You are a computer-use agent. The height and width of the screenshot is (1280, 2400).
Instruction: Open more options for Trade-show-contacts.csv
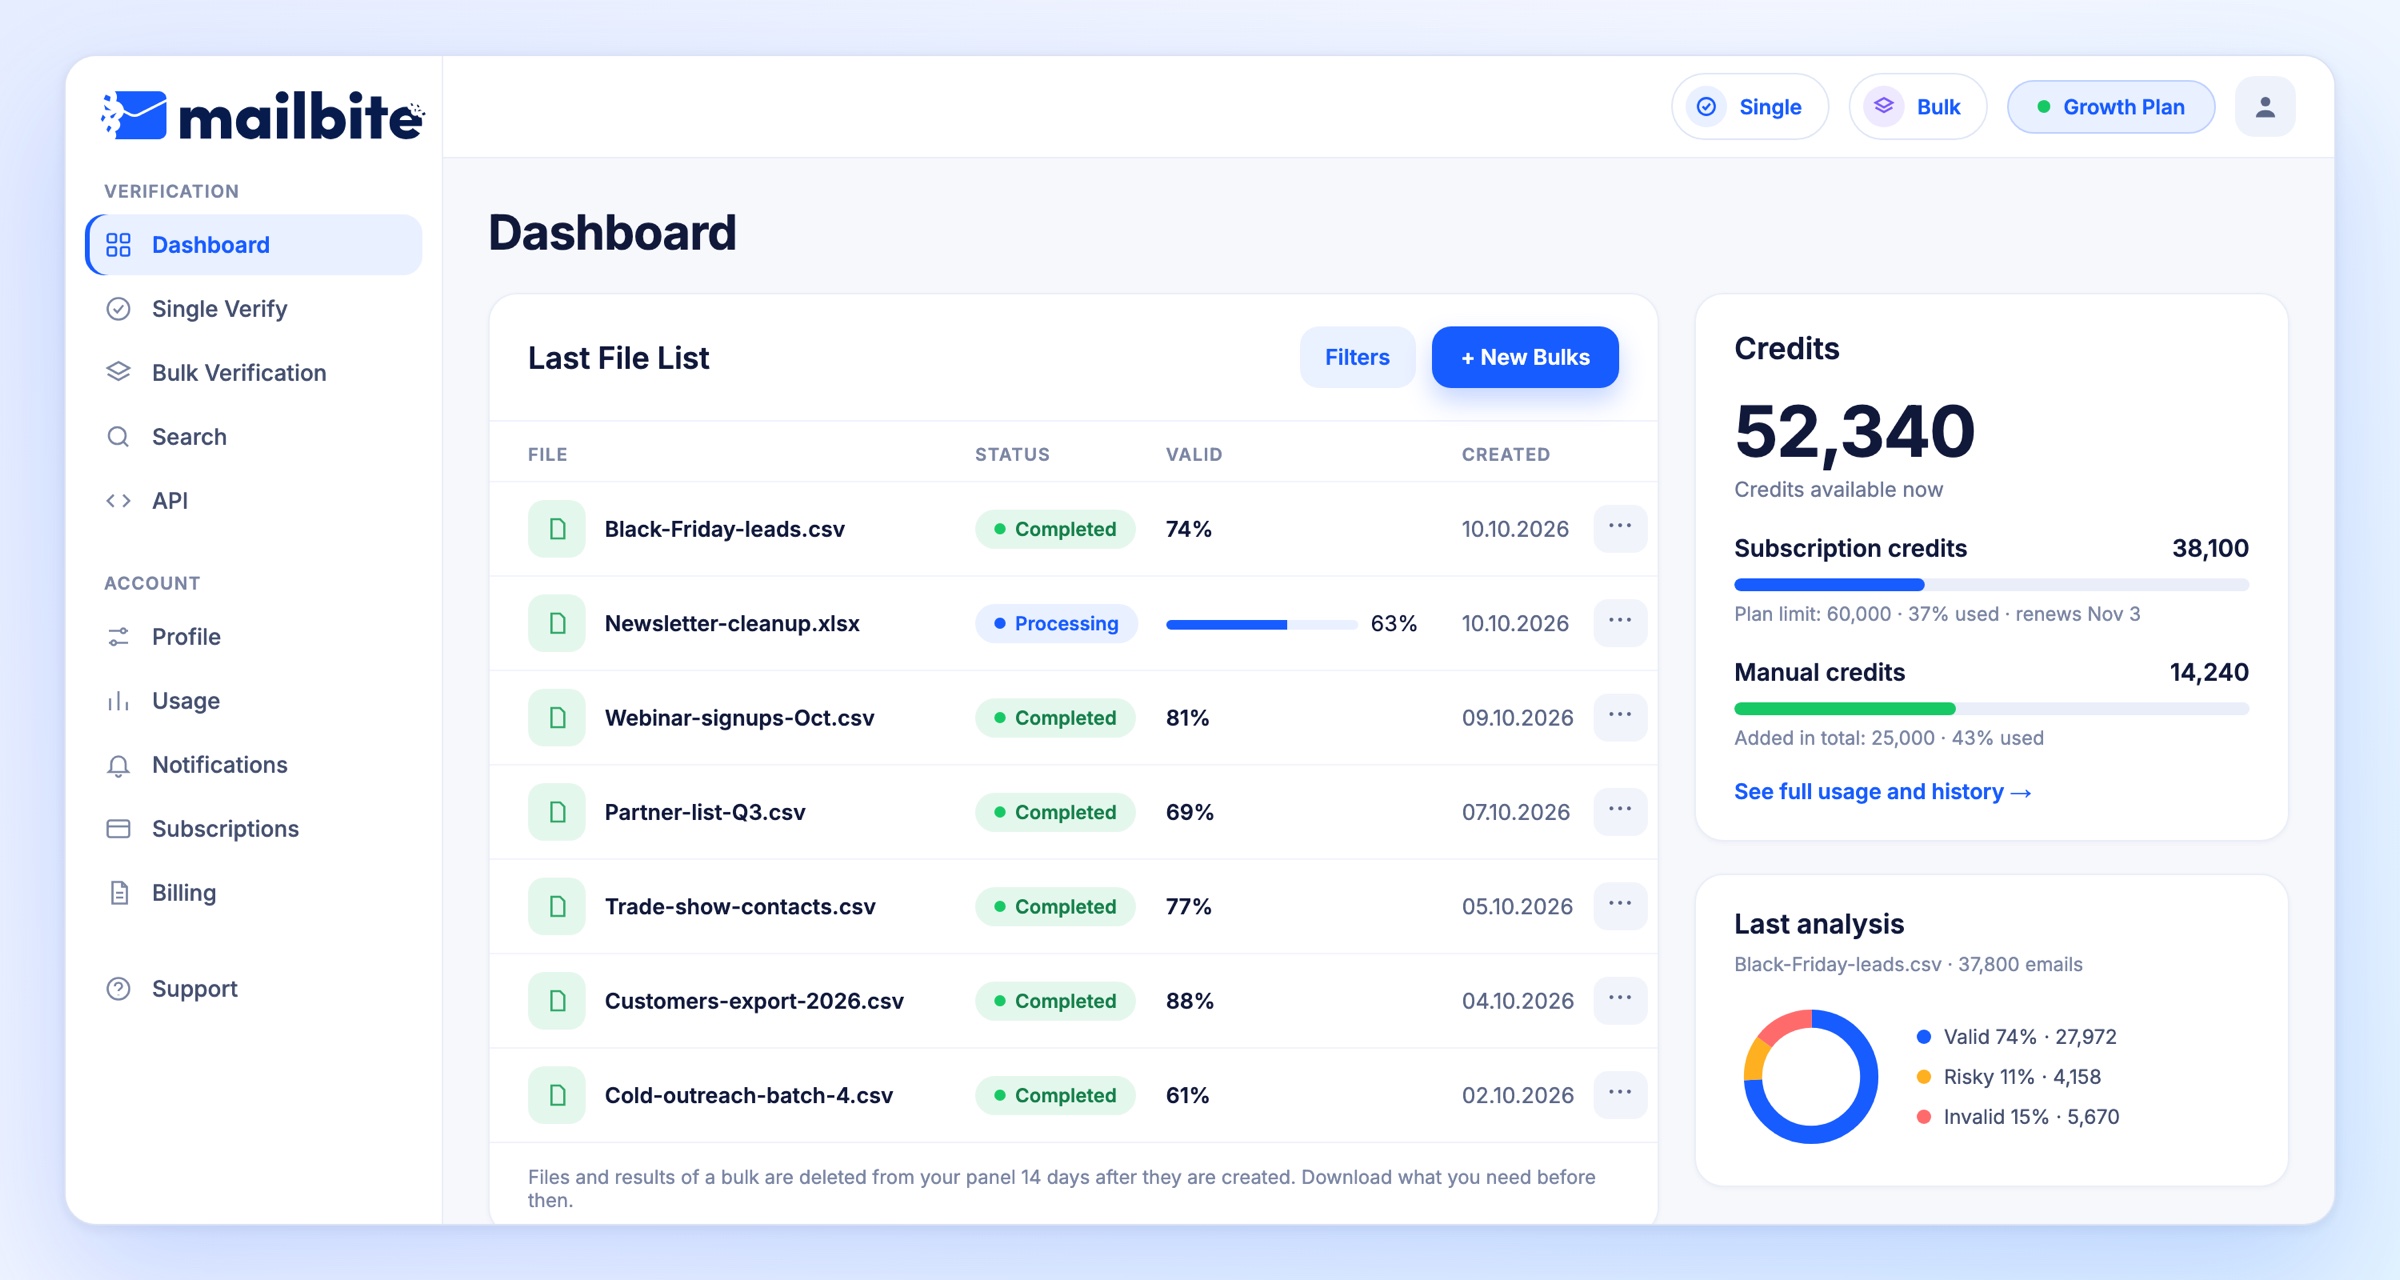(1620, 904)
